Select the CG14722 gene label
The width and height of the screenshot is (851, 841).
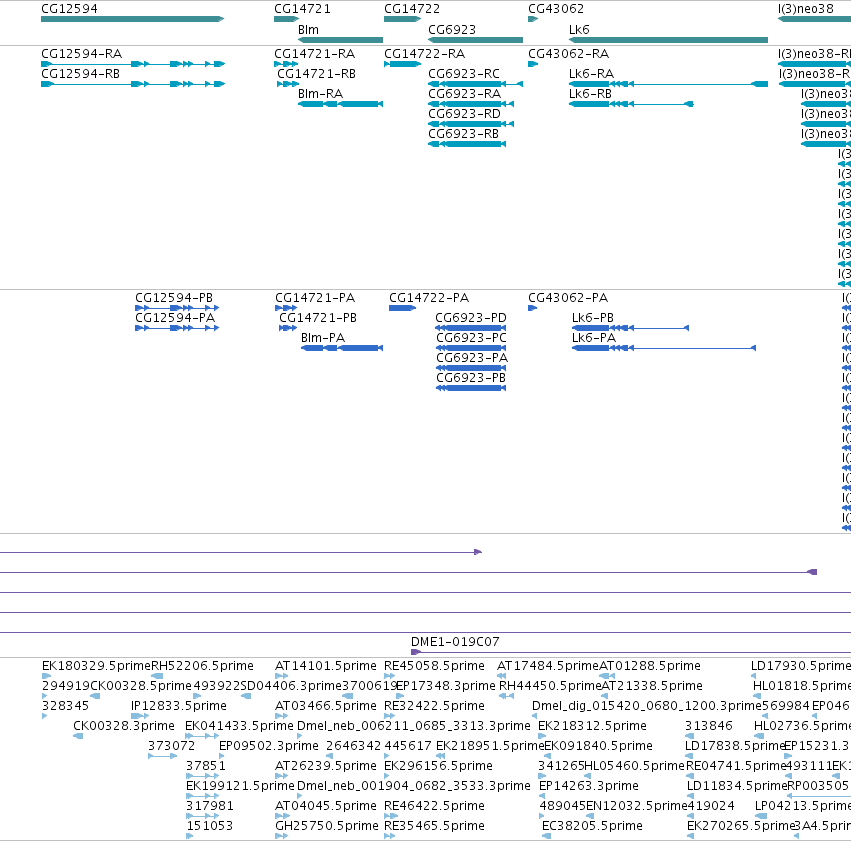point(412,9)
